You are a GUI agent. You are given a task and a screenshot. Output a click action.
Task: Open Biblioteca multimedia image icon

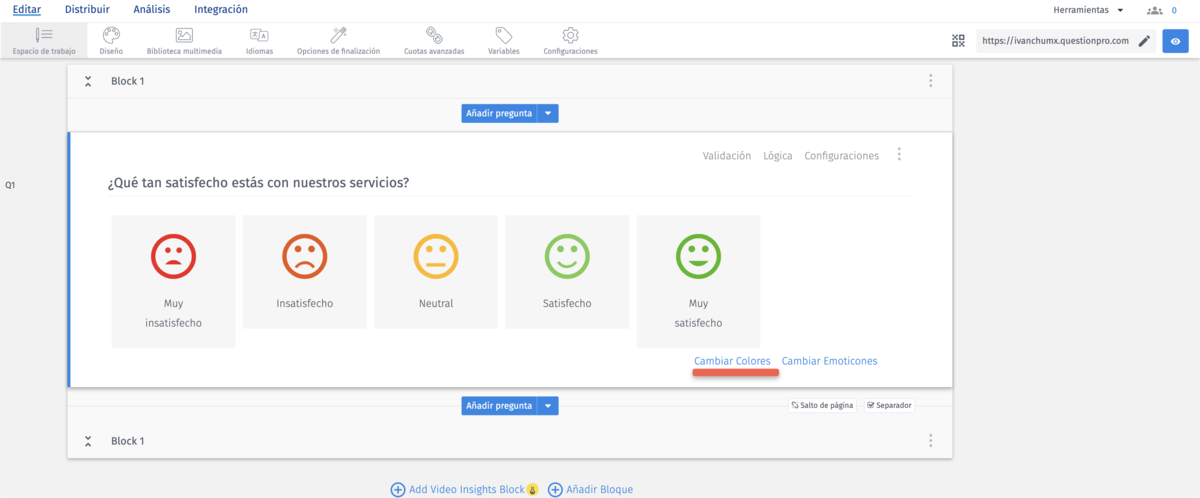coord(184,35)
